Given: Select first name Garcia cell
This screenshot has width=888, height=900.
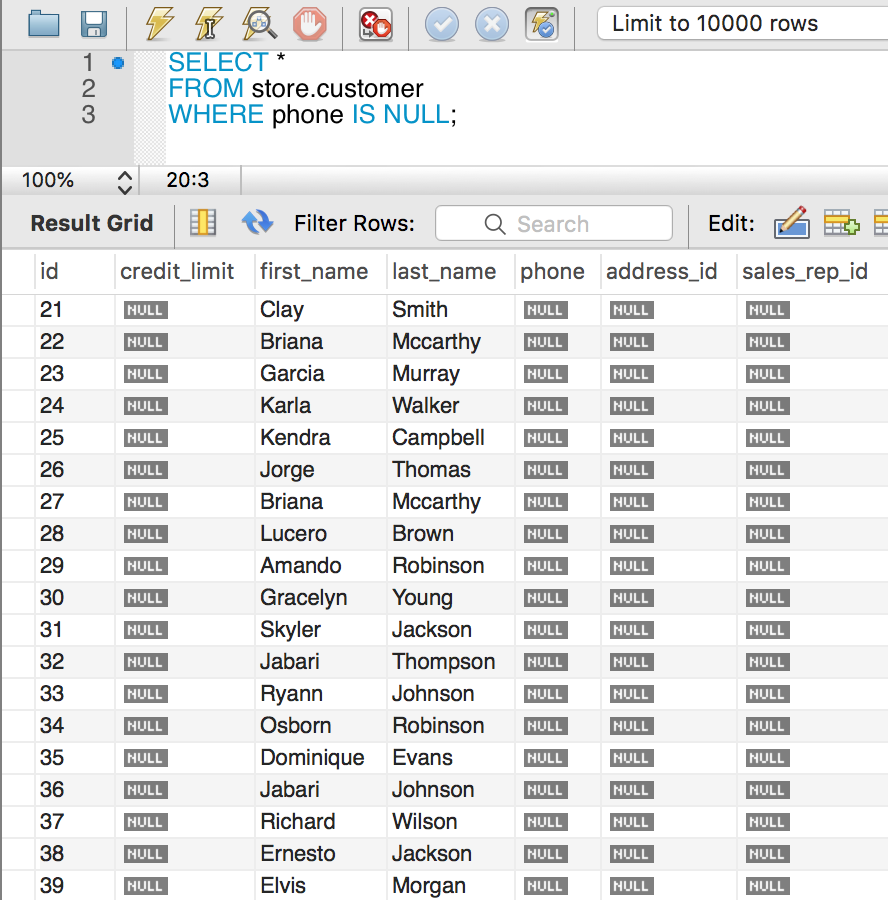Looking at the screenshot, I should point(321,374).
